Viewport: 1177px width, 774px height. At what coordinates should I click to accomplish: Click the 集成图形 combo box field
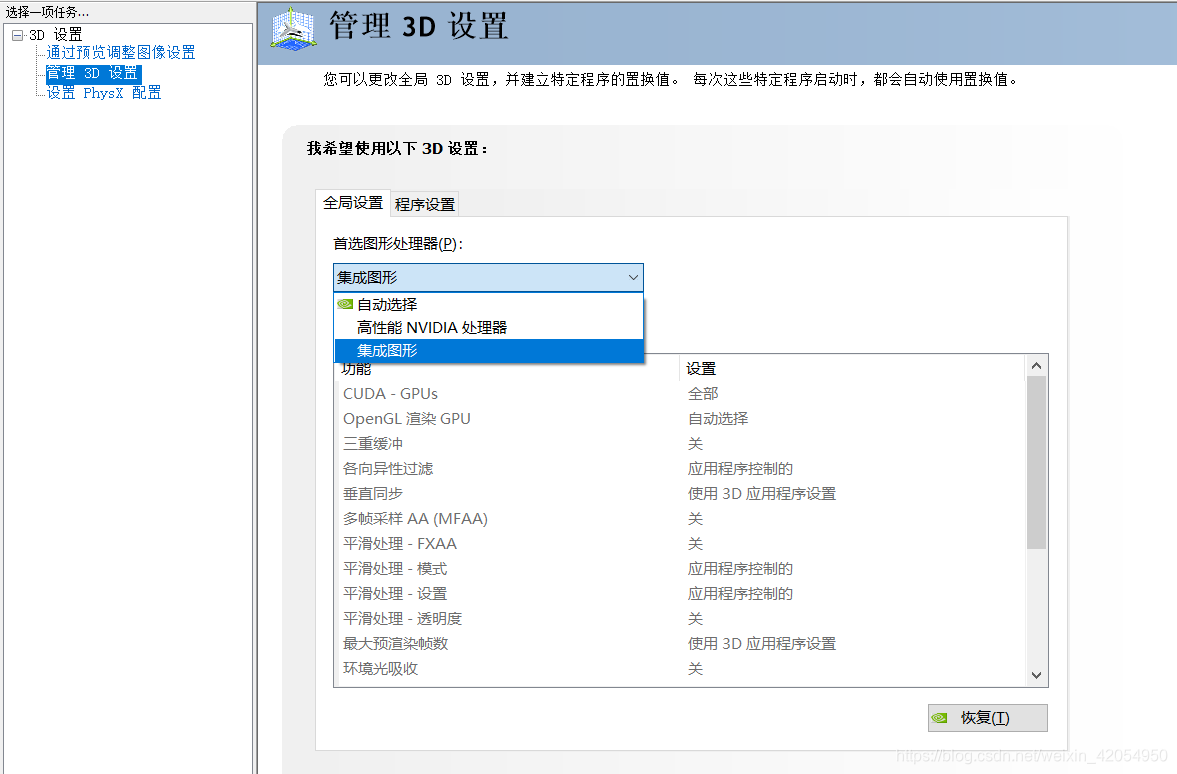(488, 278)
